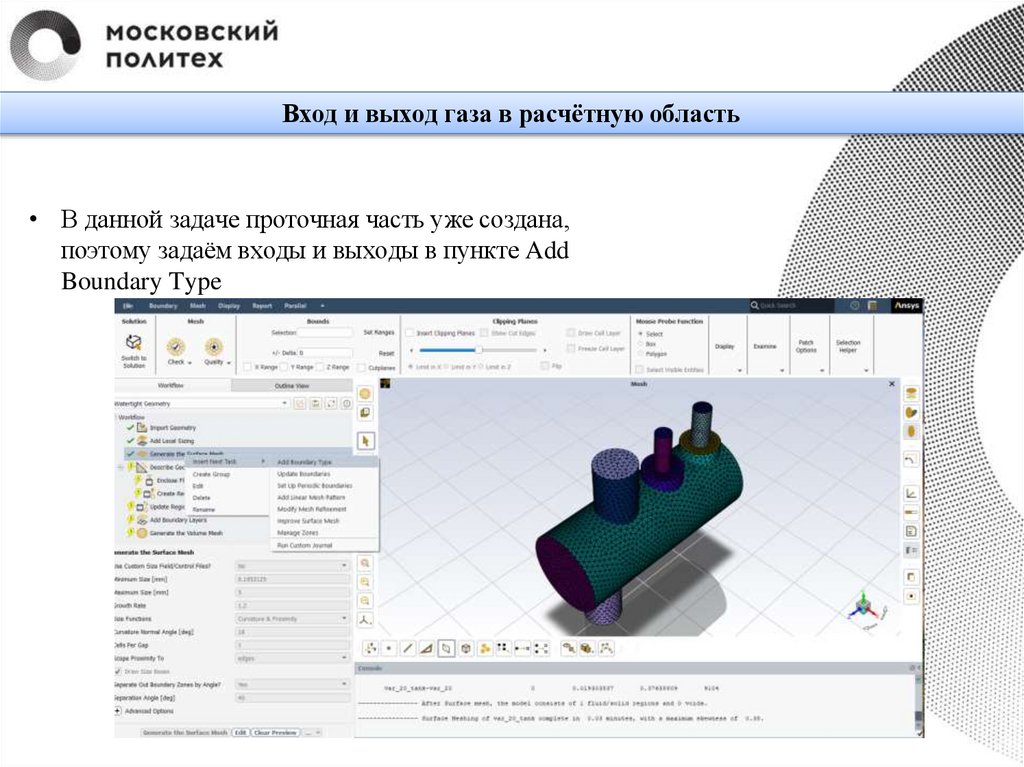Choose Add Boundary Type from submenu
This screenshot has width=1024, height=767.
tap(325, 462)
